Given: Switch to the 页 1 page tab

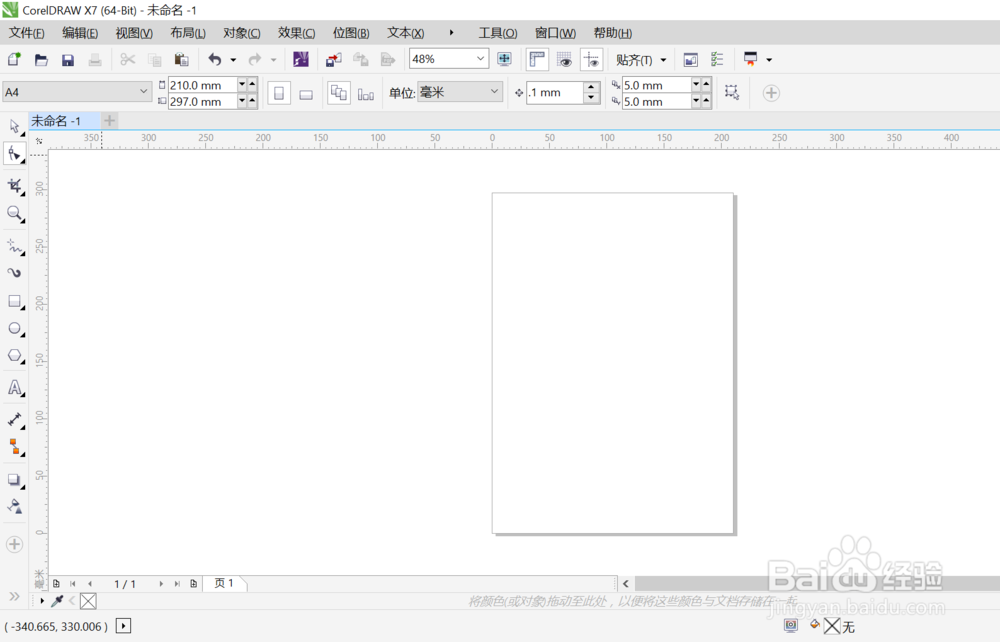Looking at the screenshot, I should pyautogui.click(x=224, y=583).
